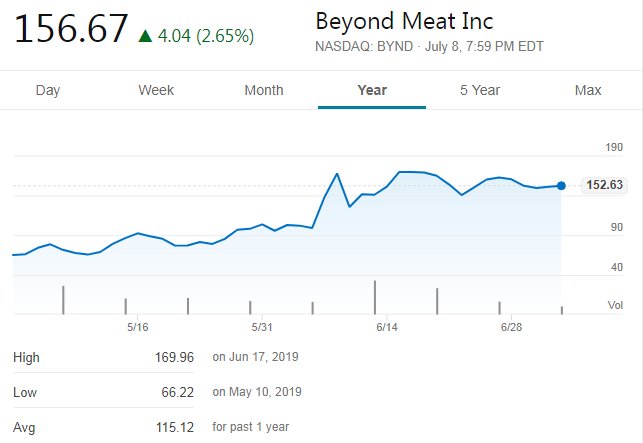Click the active Year tab
Viewport: 643px width, 443px height.
pos(372,90)
